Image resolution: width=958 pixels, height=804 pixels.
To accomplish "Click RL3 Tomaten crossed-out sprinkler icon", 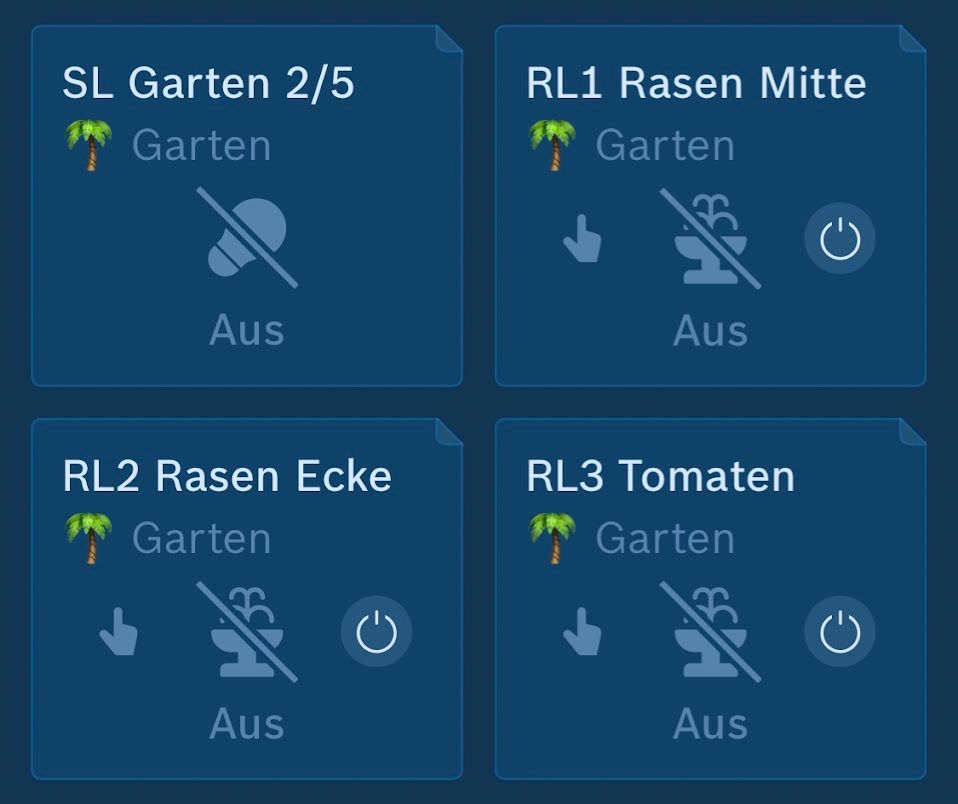I will (x=710, y=632).
